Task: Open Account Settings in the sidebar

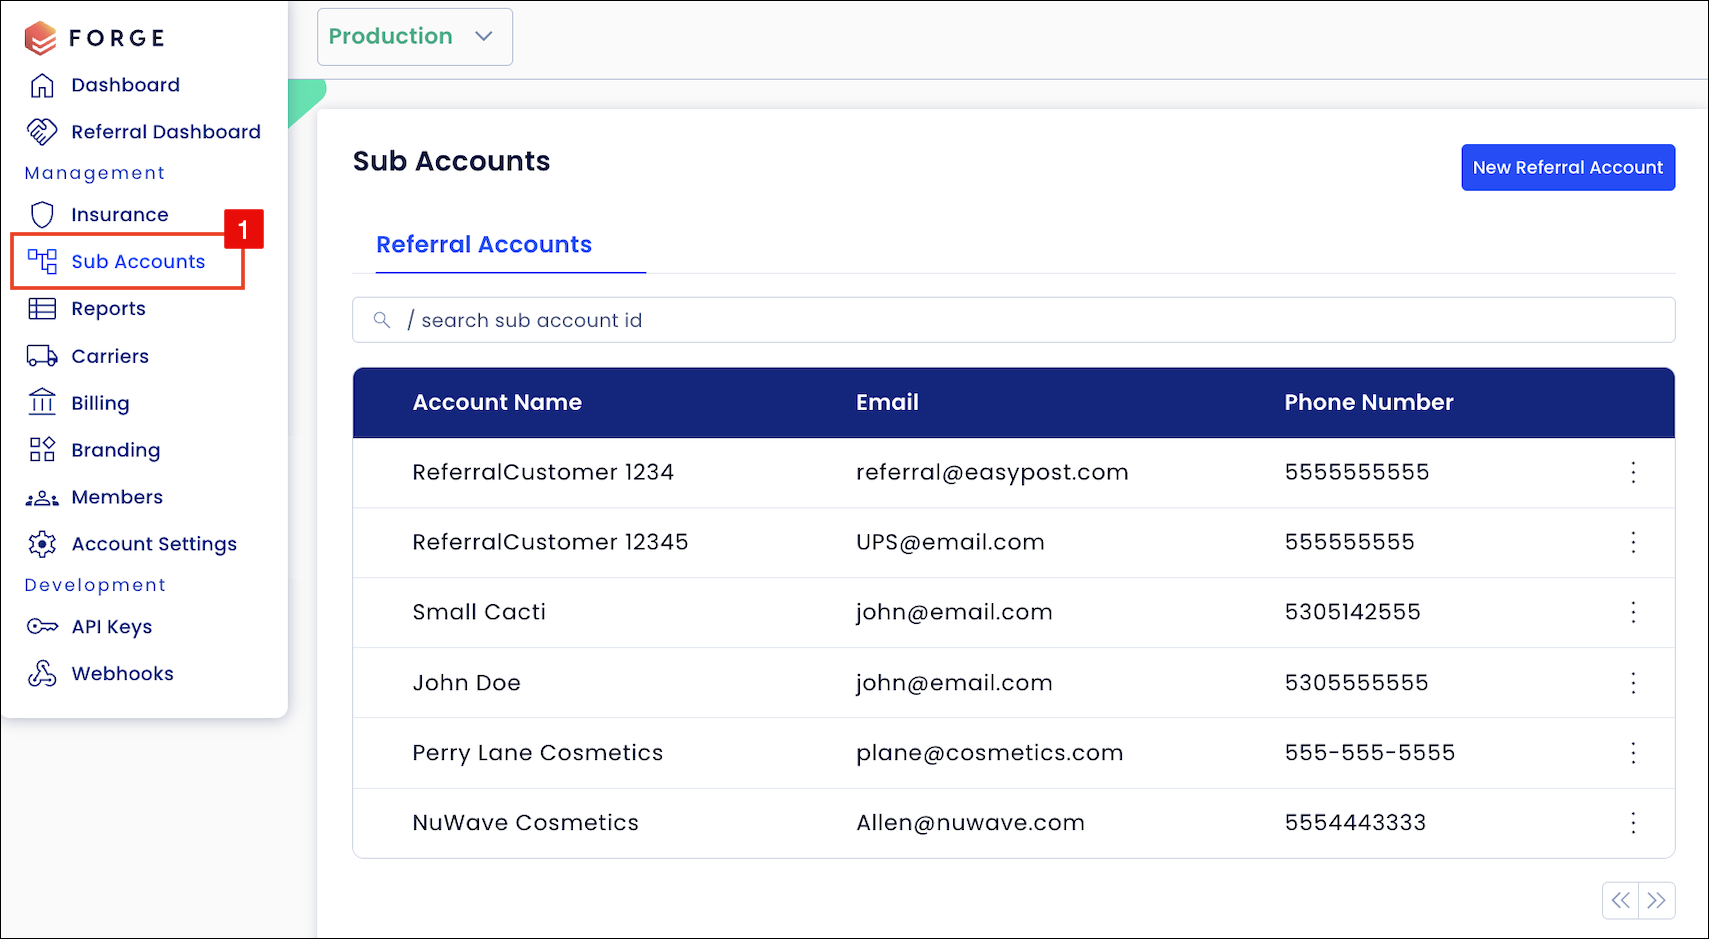Action: click(154, 544)
